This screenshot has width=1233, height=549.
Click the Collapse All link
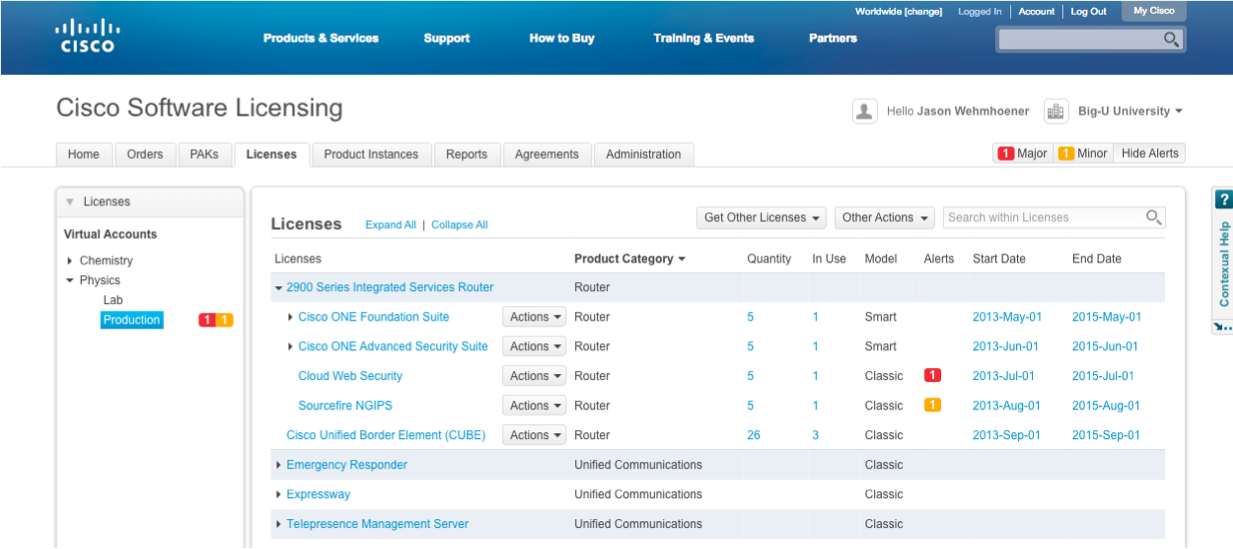pyautogui.click(x=460, y=225)
